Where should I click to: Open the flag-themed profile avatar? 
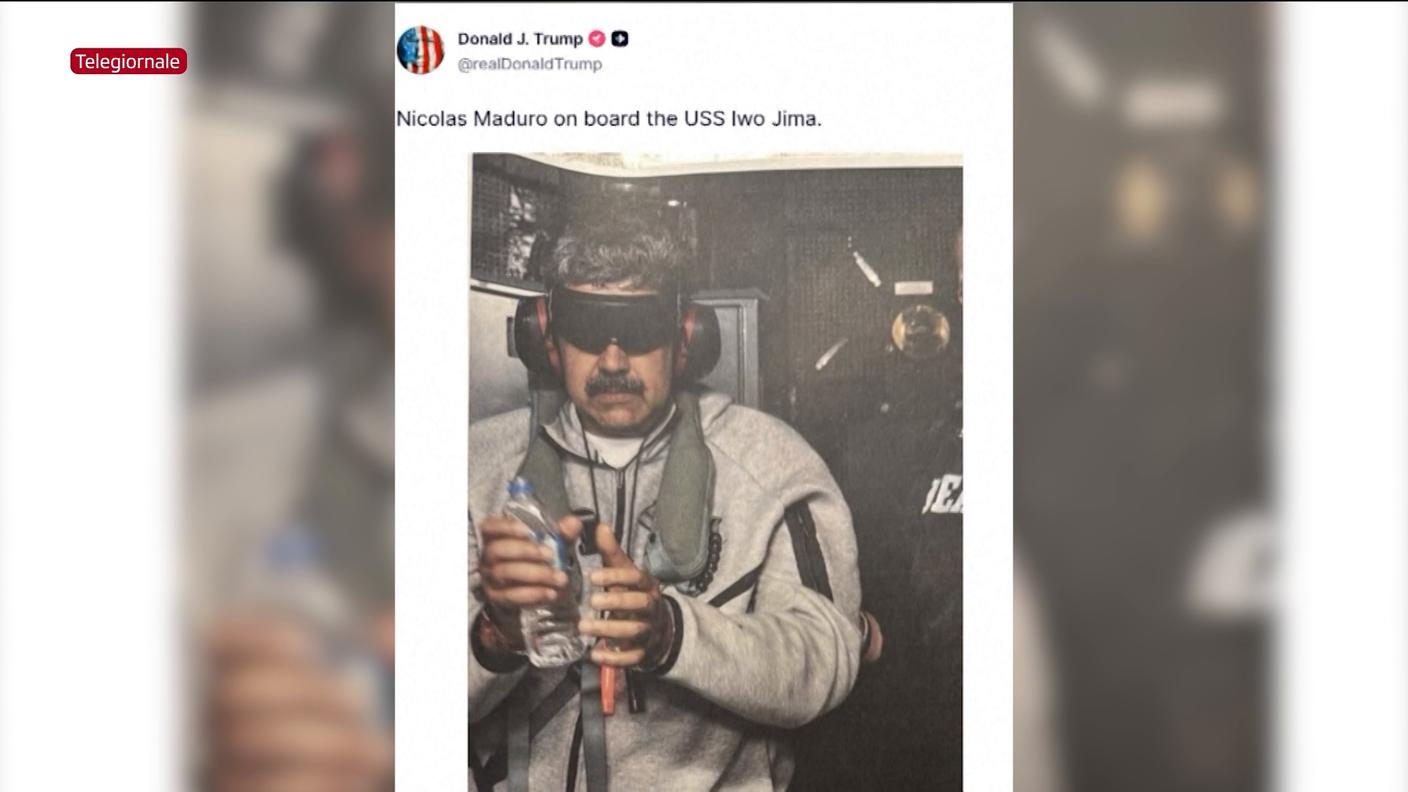click(x=421, y=50)
